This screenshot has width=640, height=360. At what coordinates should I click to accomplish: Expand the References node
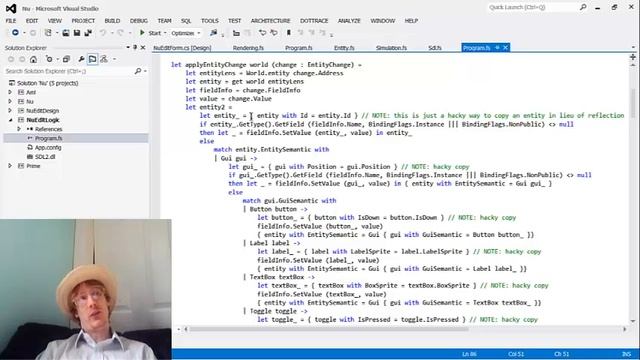19,129
